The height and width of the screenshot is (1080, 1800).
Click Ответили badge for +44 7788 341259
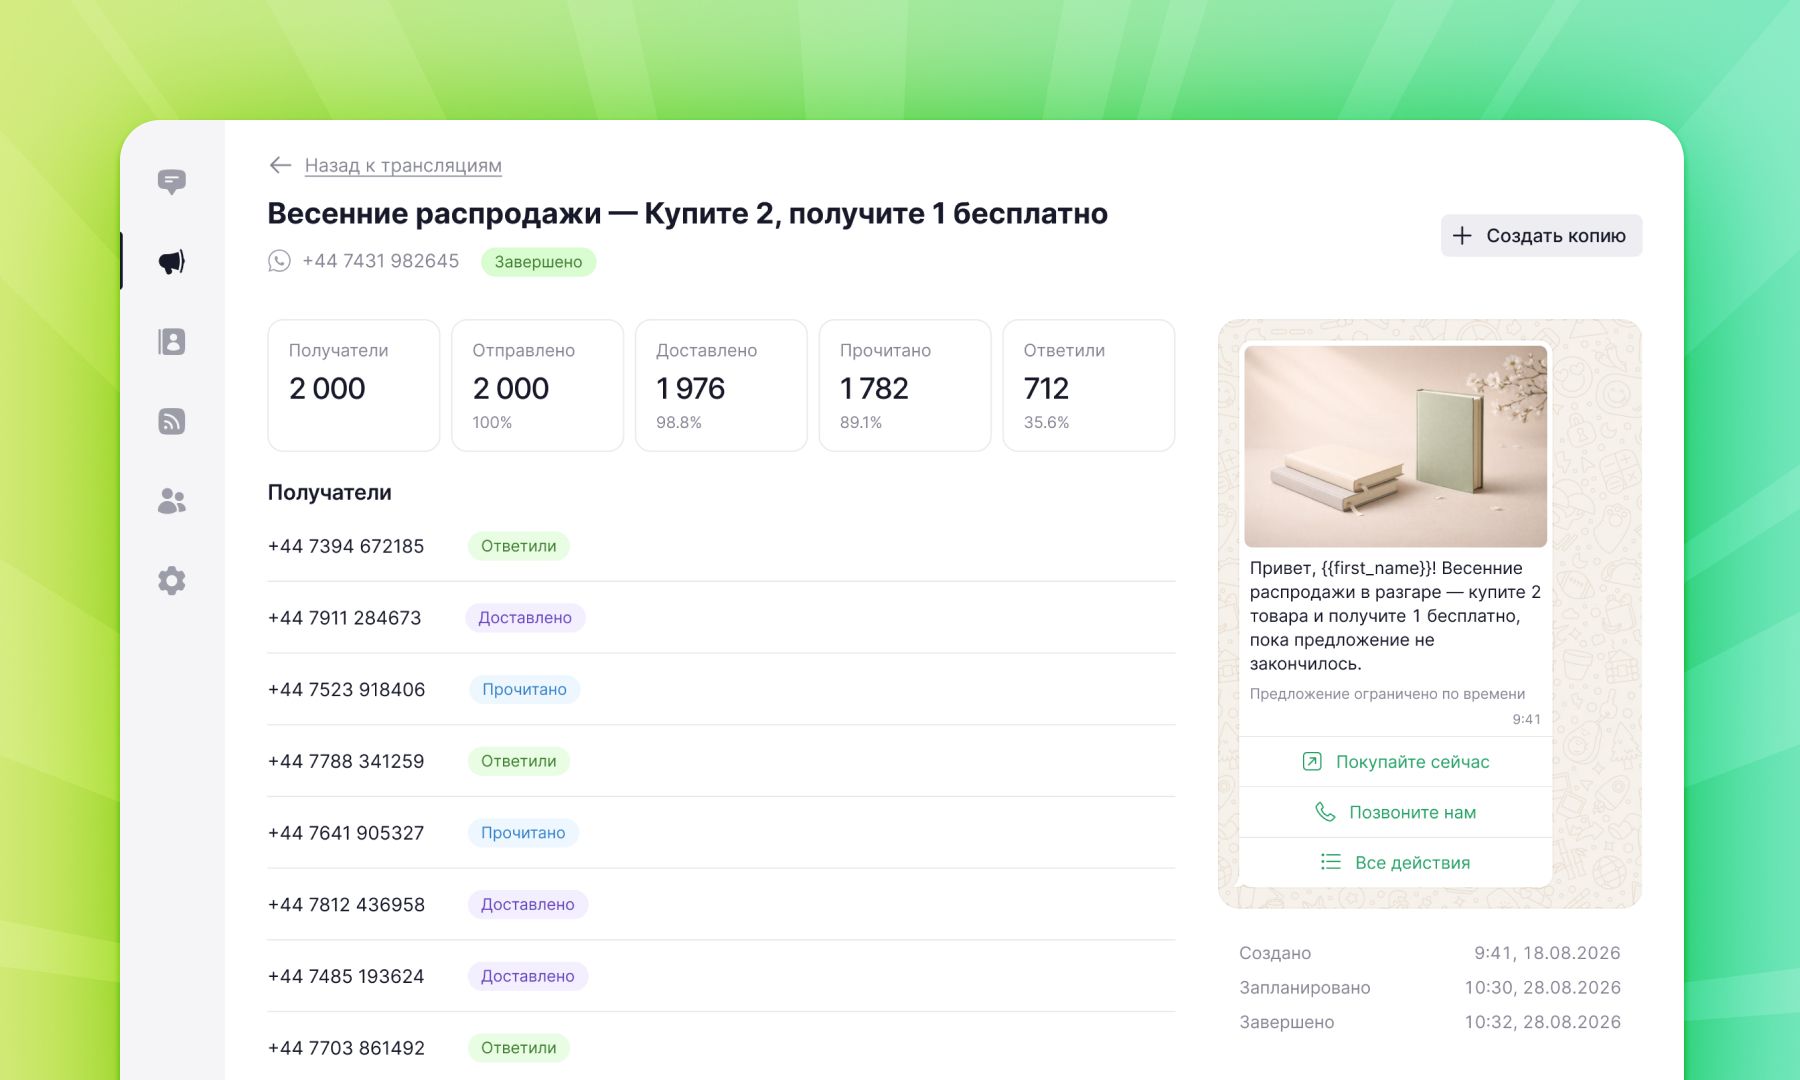(519, 761)
